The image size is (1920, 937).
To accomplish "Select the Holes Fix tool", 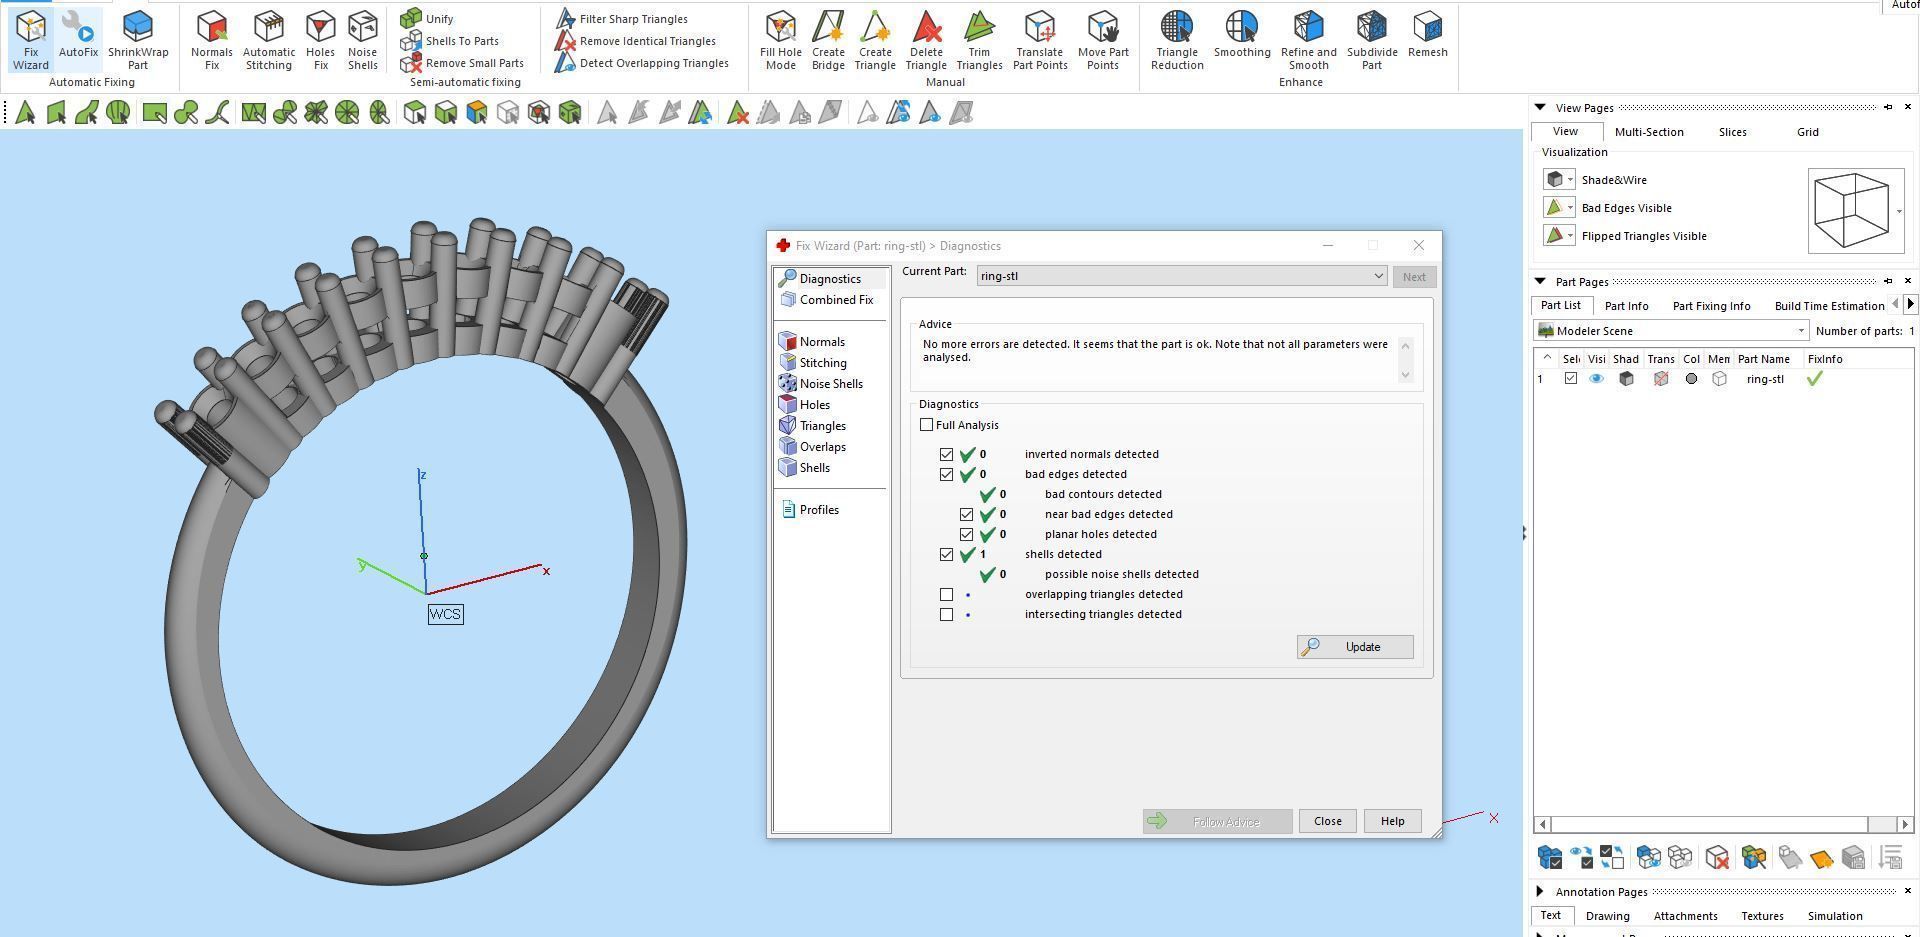I will (320, 40).
